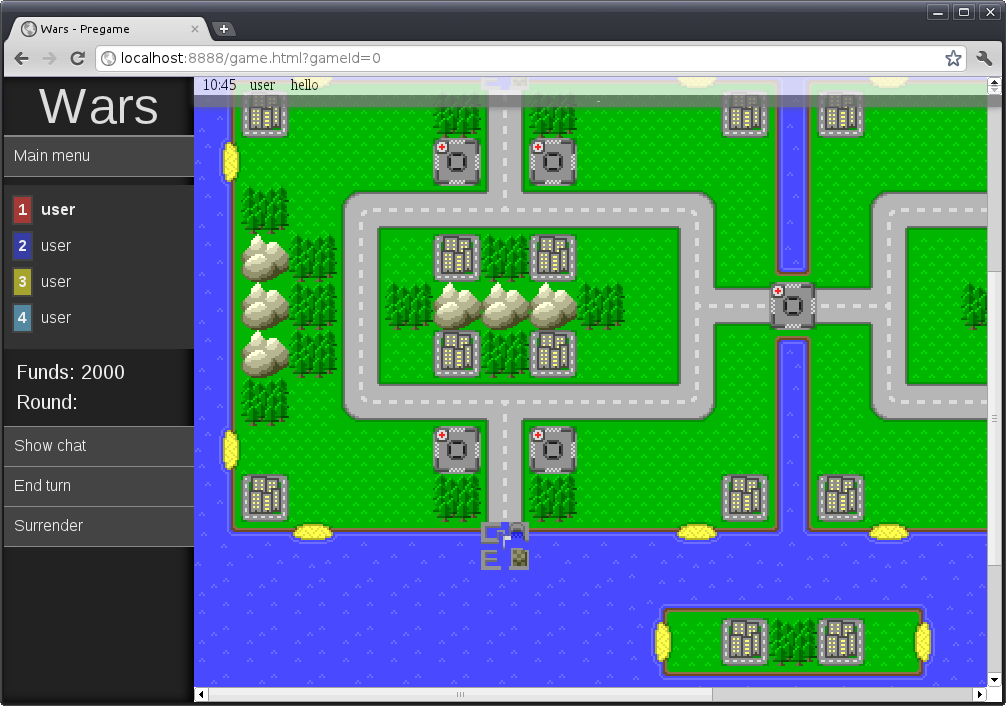Click the browser back arrow button
Image resolution: width=1006 pixels, height=706 pixels.
pos(22,58)
